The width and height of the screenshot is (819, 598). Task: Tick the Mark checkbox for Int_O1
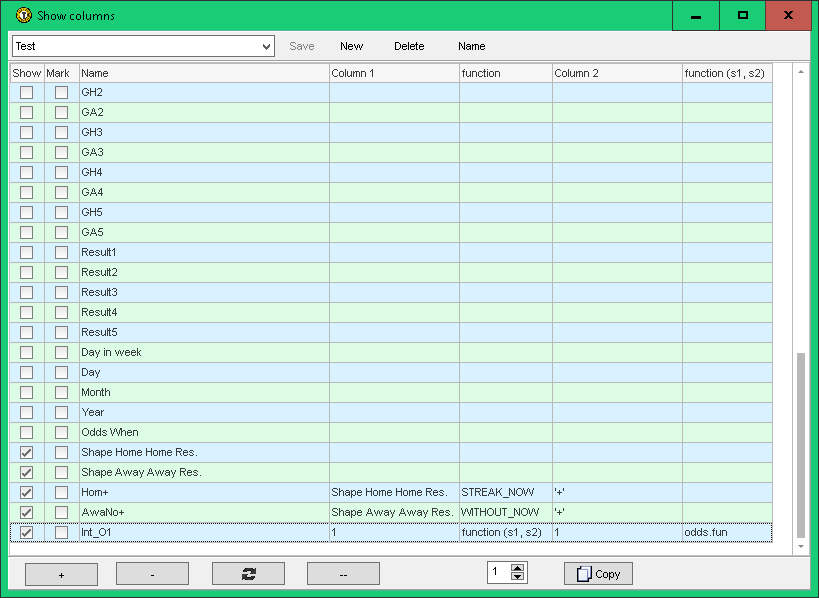[62, 532]
